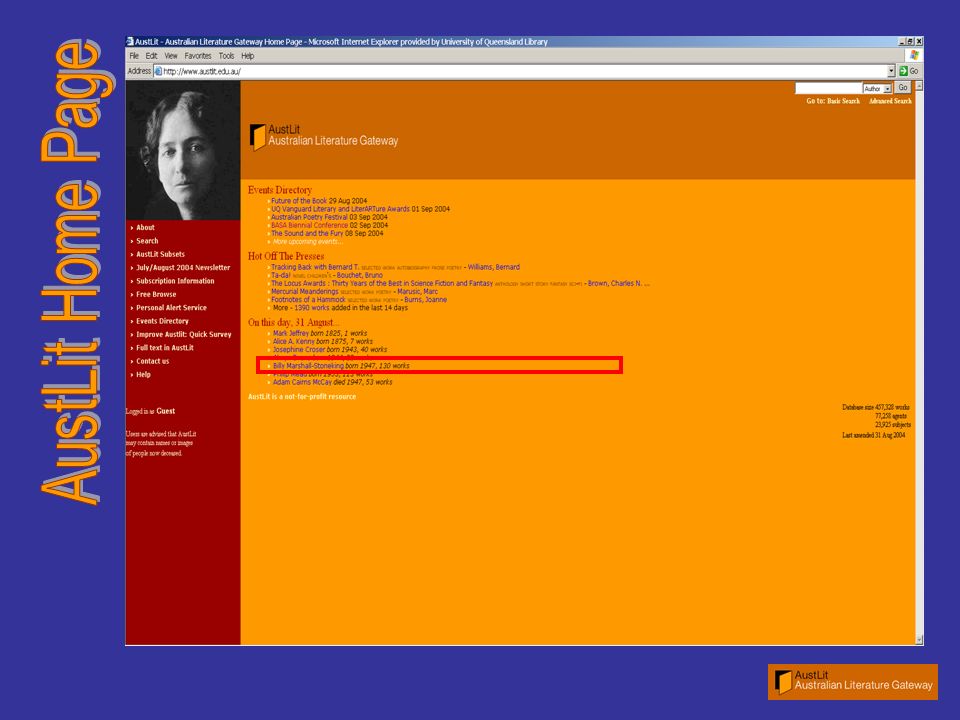Open Alice A. Kenny author entry

point(294,342)
